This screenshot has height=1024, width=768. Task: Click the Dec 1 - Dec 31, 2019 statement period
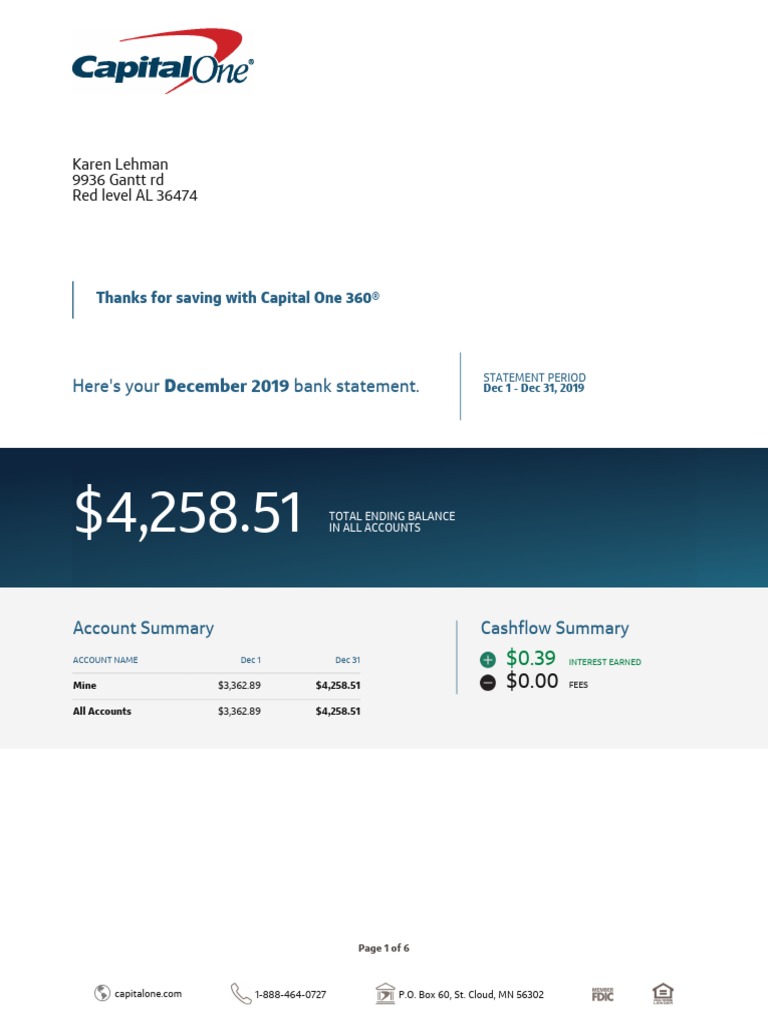pyautogui.click(x=533, y=388)
